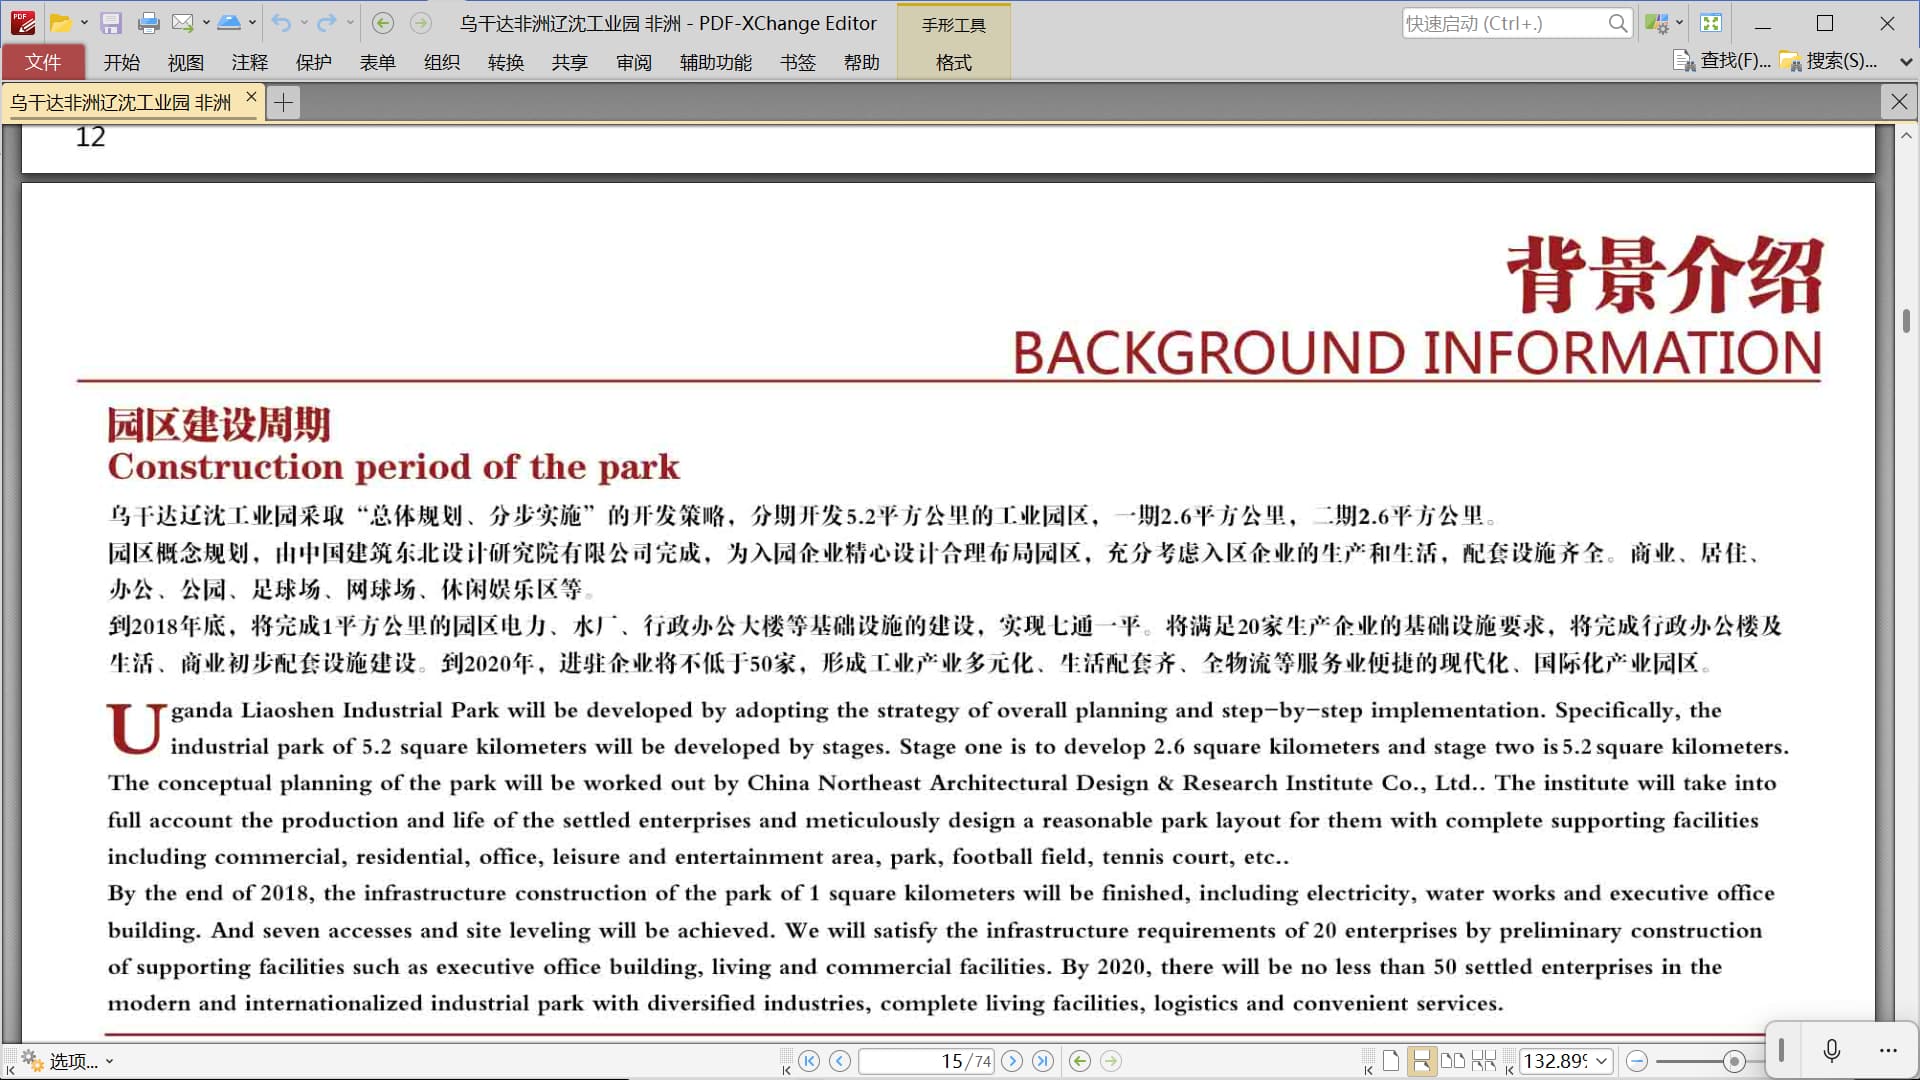The image size is (1920, 1080).
Task: Click the Open folder icon
Action: [x=60, y=23]
